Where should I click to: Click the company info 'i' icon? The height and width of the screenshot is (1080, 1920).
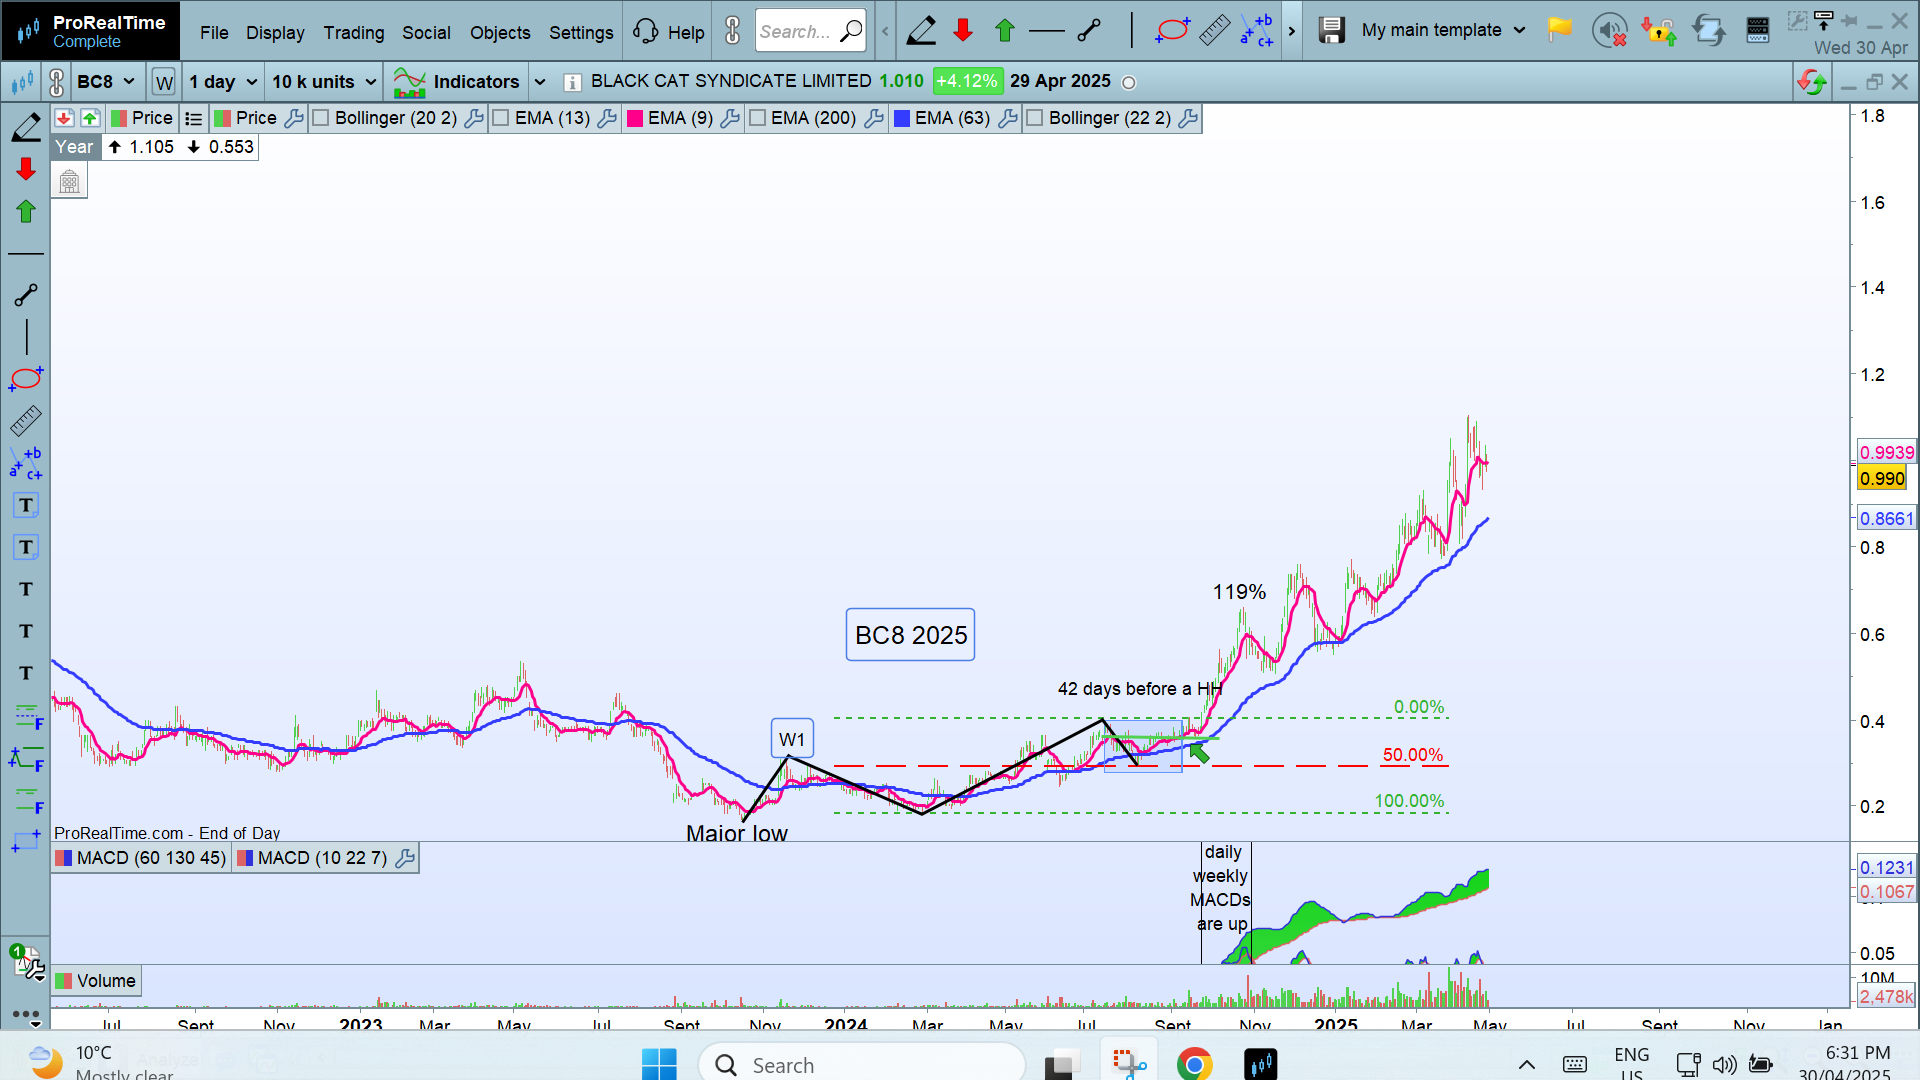[573, 82]
